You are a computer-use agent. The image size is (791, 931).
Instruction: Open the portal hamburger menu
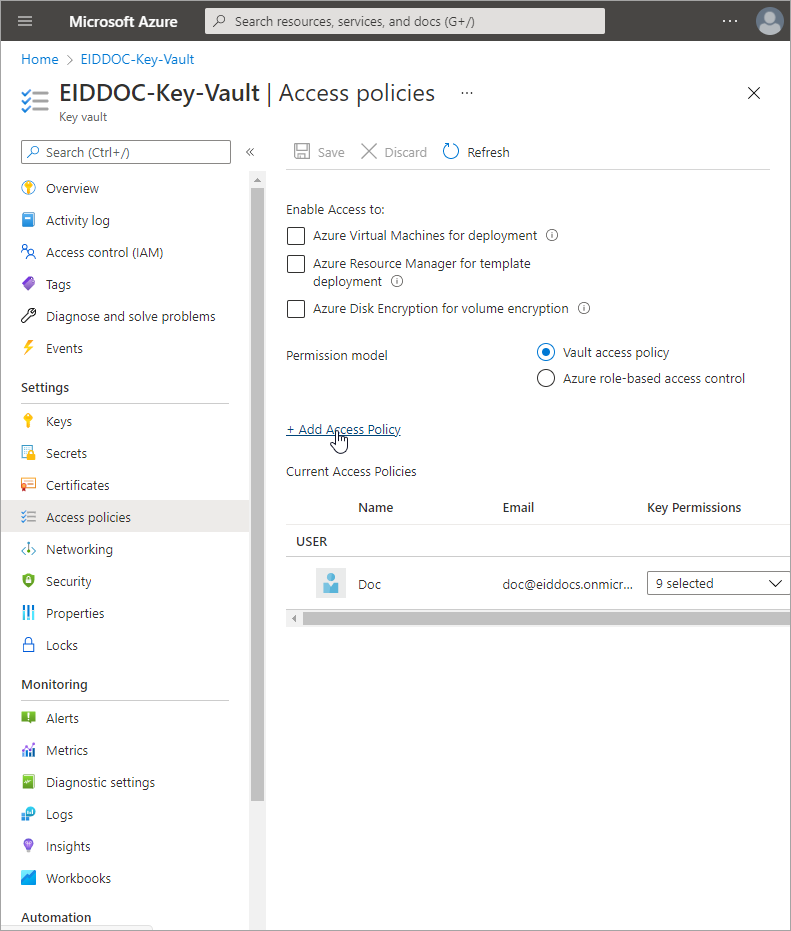point(25,21)
